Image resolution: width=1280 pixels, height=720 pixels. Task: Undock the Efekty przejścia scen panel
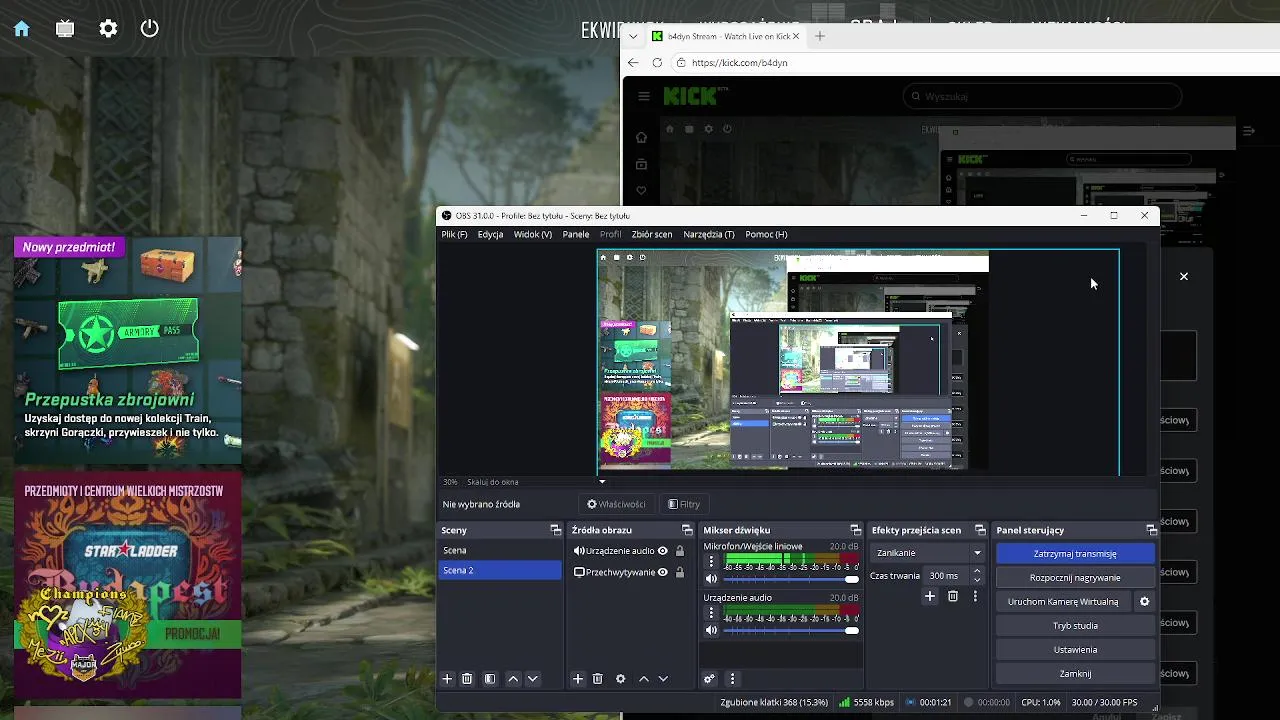(x=980, y=530)
